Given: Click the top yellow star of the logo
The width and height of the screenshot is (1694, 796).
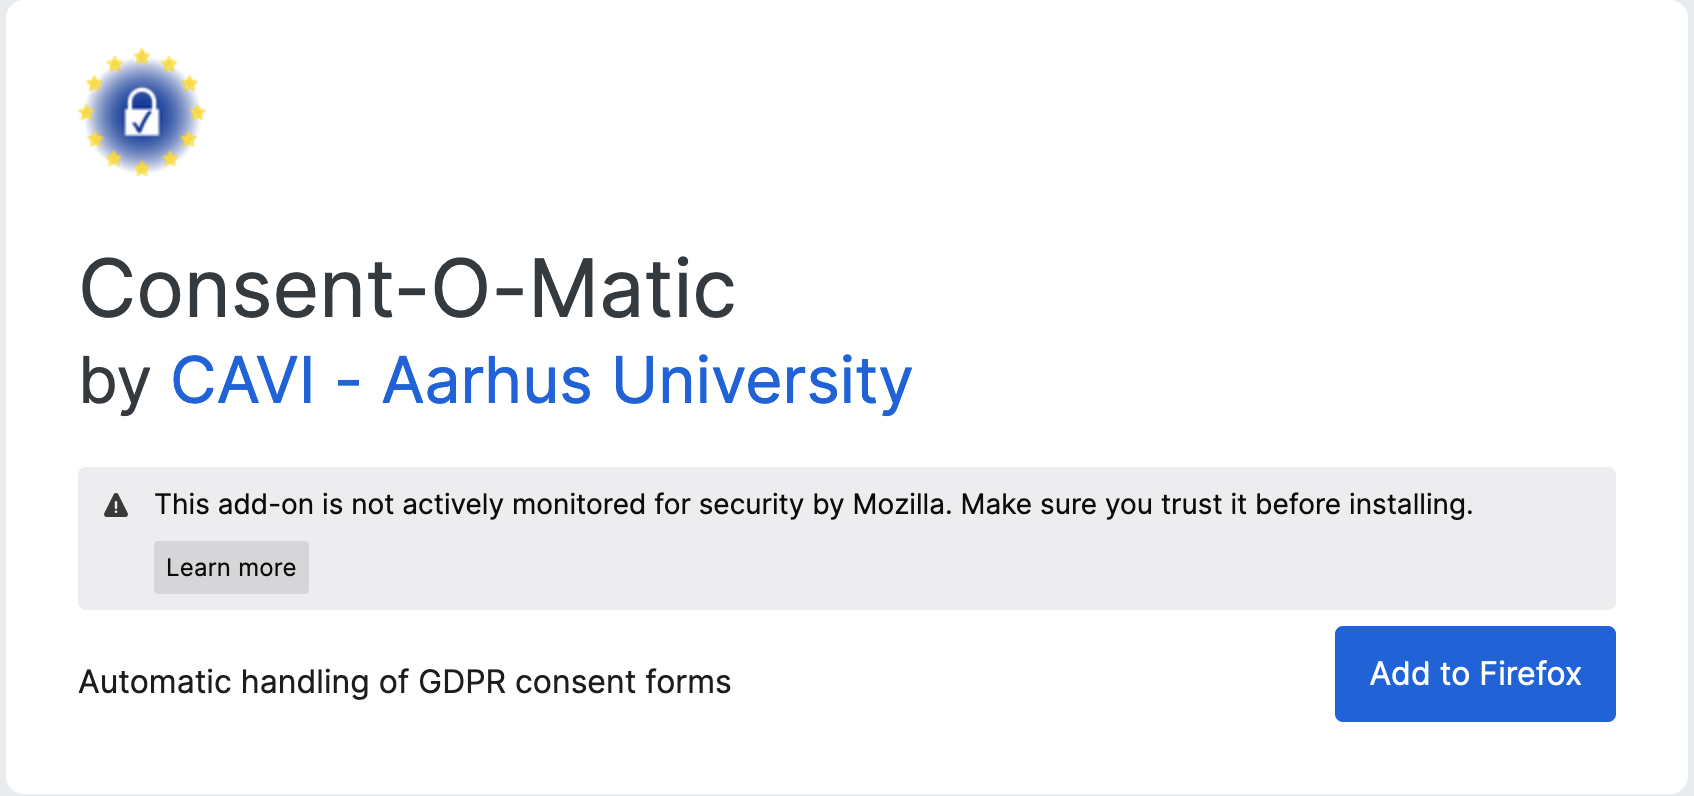Looking at the screenshot, I should click(x=142, y=57).
